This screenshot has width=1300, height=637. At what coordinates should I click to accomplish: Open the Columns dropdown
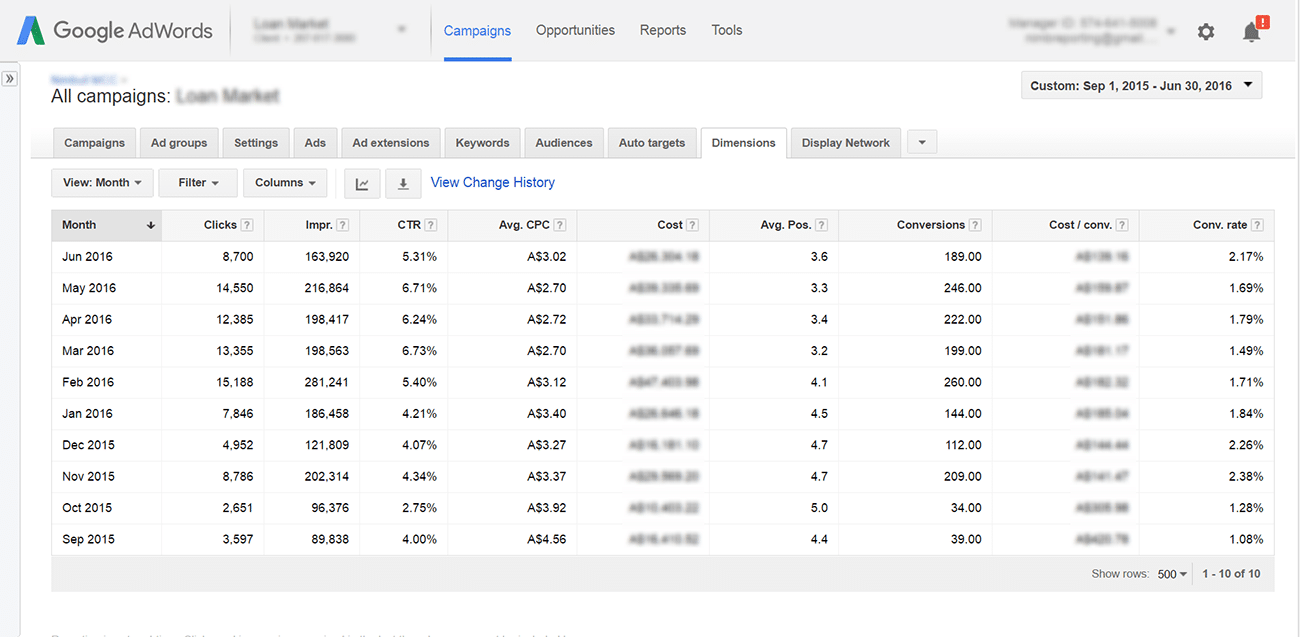coord(285,183)
